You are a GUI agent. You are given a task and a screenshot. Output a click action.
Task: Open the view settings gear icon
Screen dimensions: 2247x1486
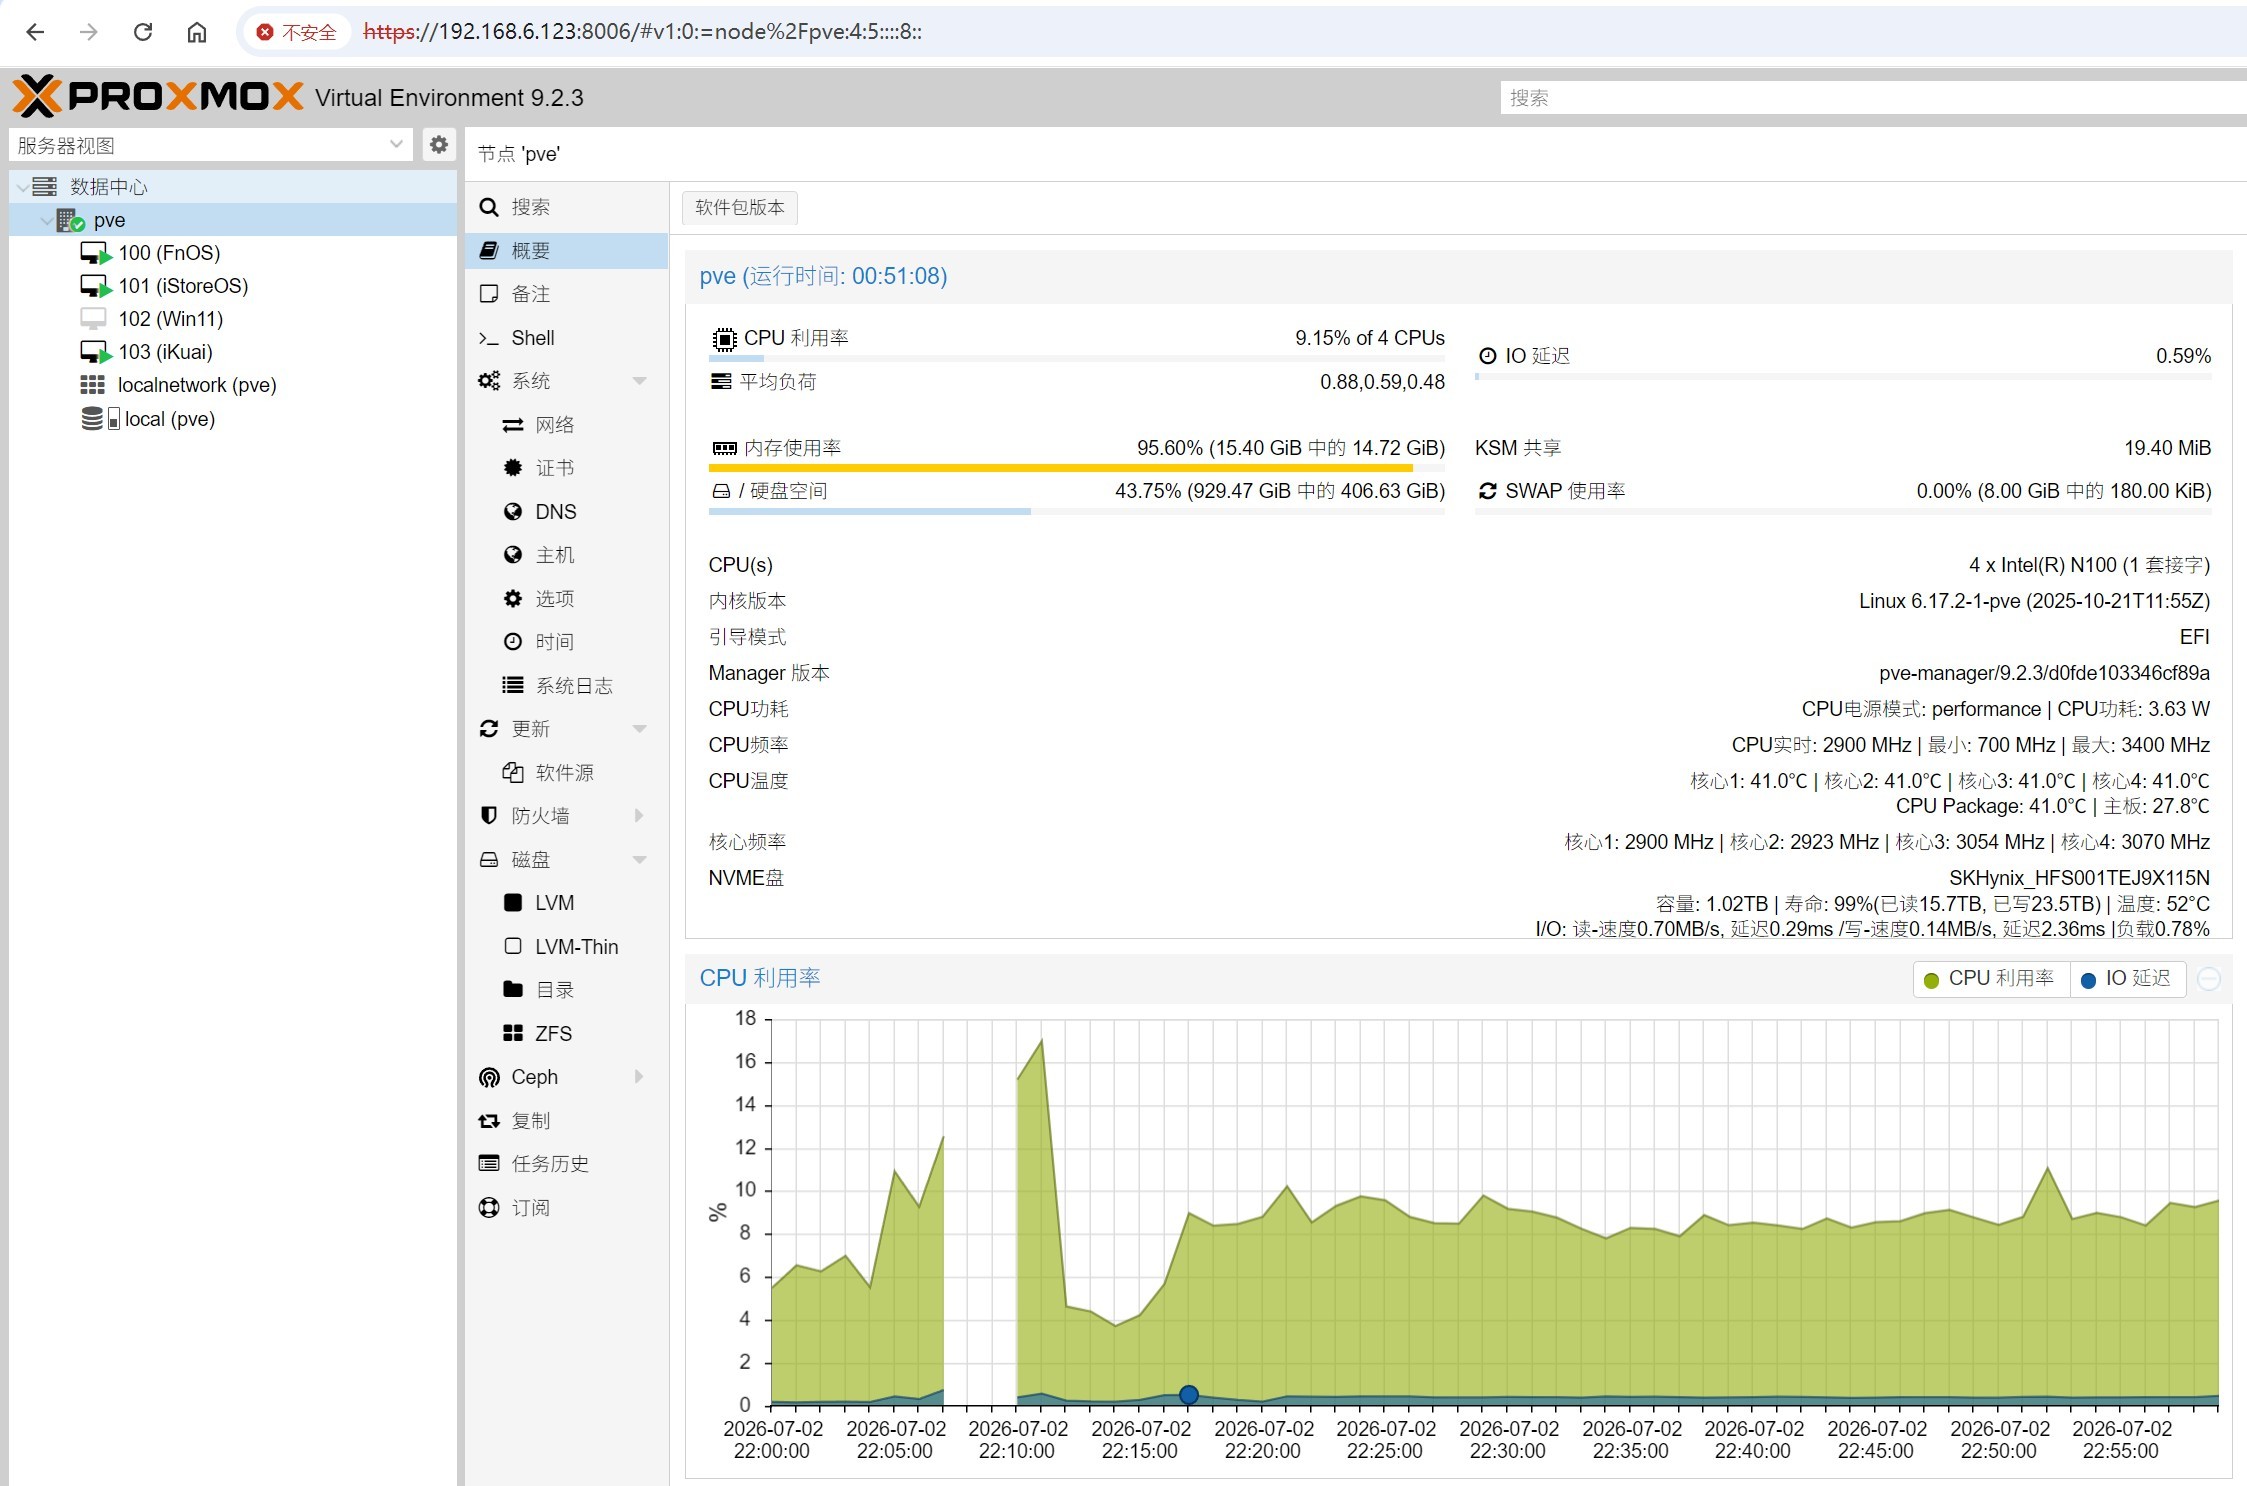(x=438, y=145)
